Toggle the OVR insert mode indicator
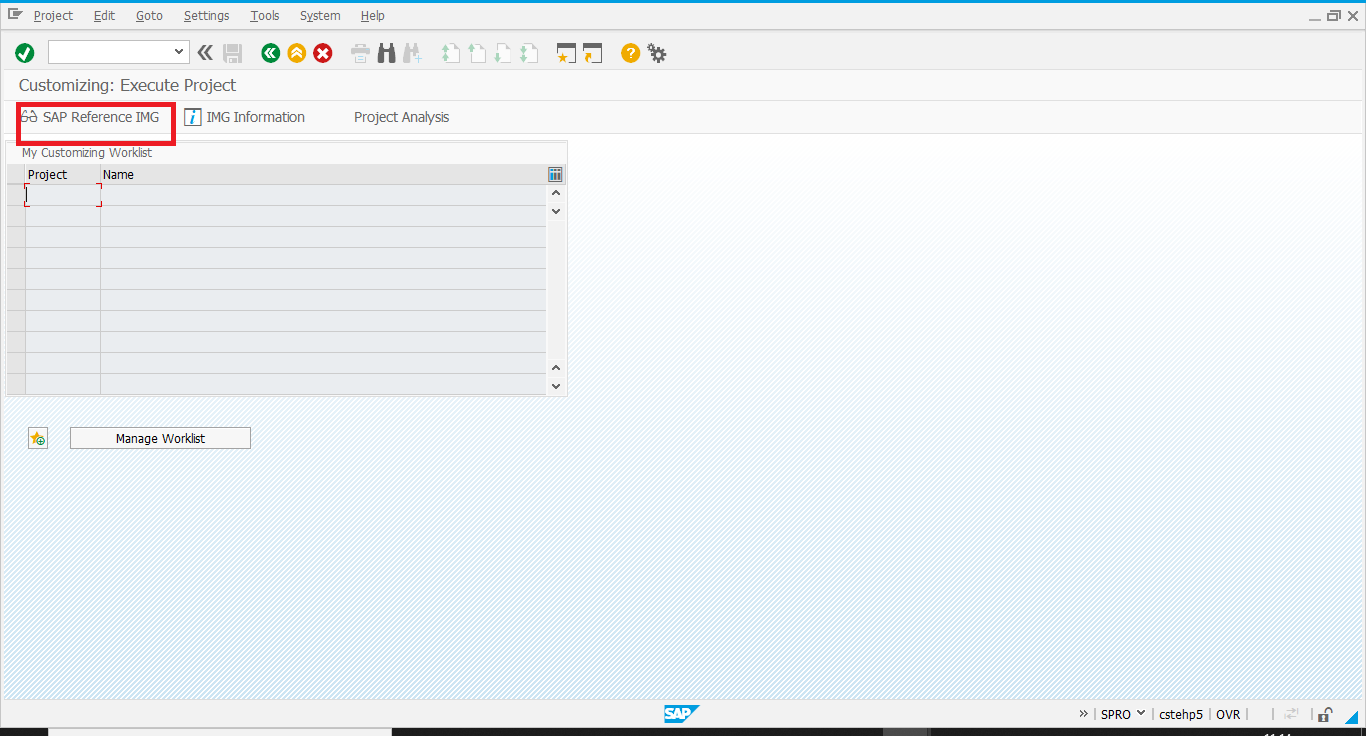The width and height of the screenshot is (1366, 736). click(1228, 714)
